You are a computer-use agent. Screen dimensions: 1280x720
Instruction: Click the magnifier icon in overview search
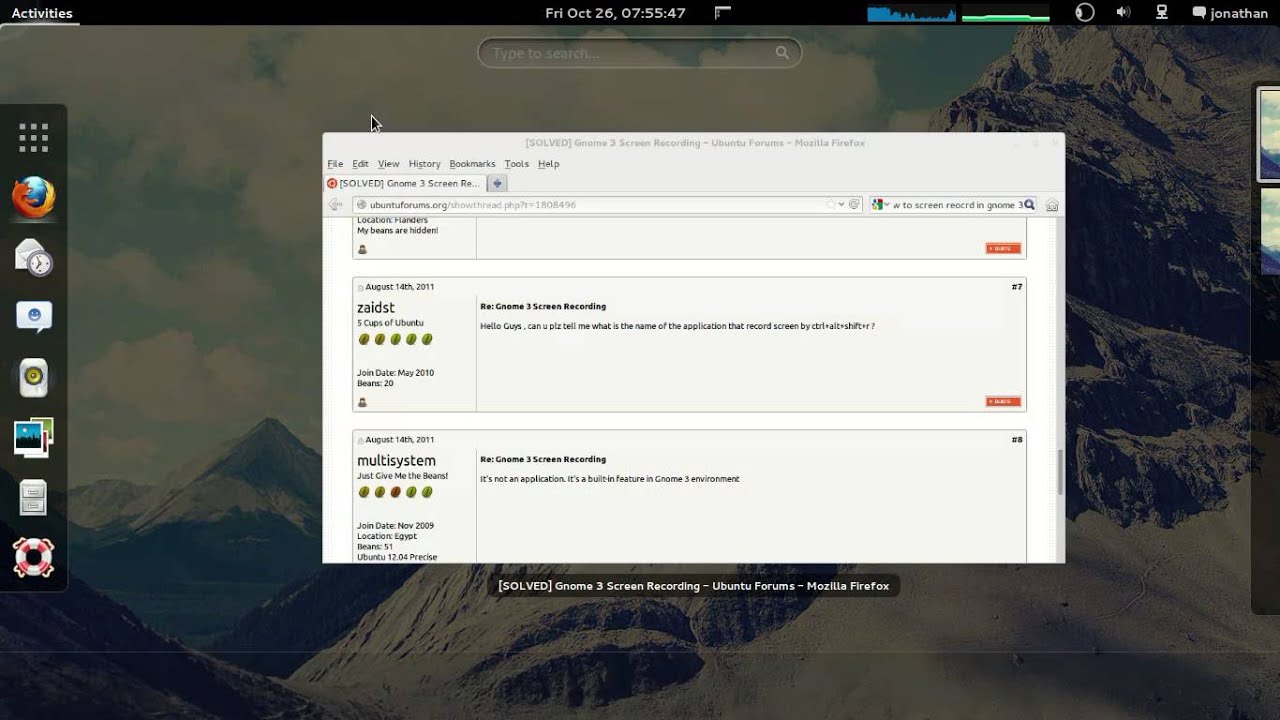(782, 53)
